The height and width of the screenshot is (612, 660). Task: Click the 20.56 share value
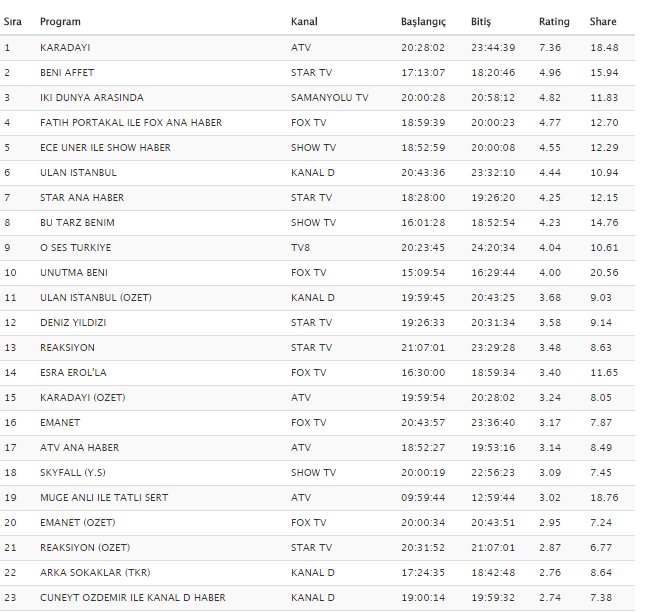pos(604,273)
